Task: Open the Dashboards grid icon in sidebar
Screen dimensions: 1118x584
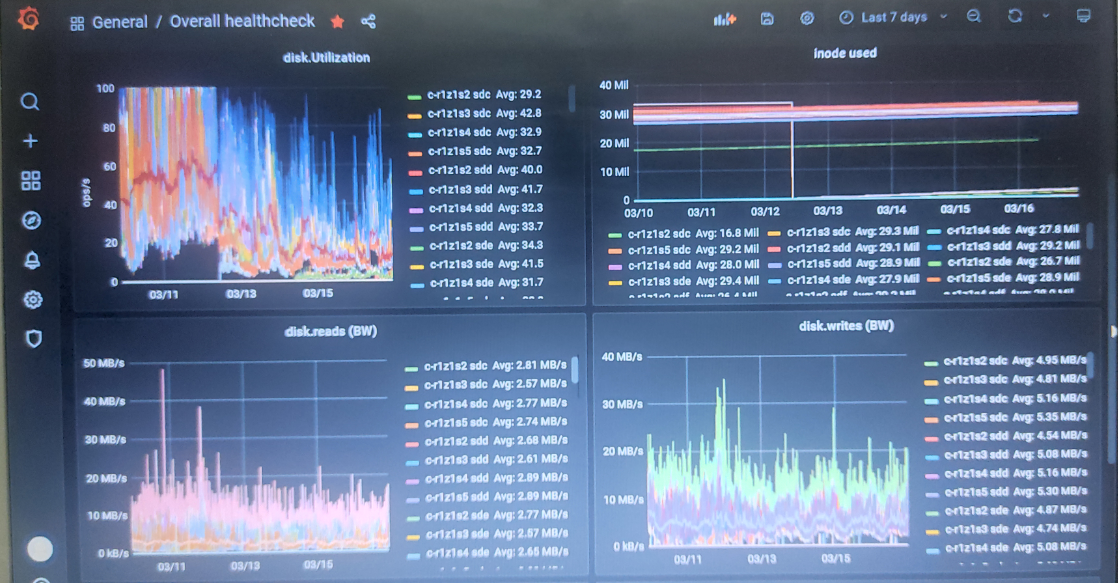Action: [x=31, y=180]
